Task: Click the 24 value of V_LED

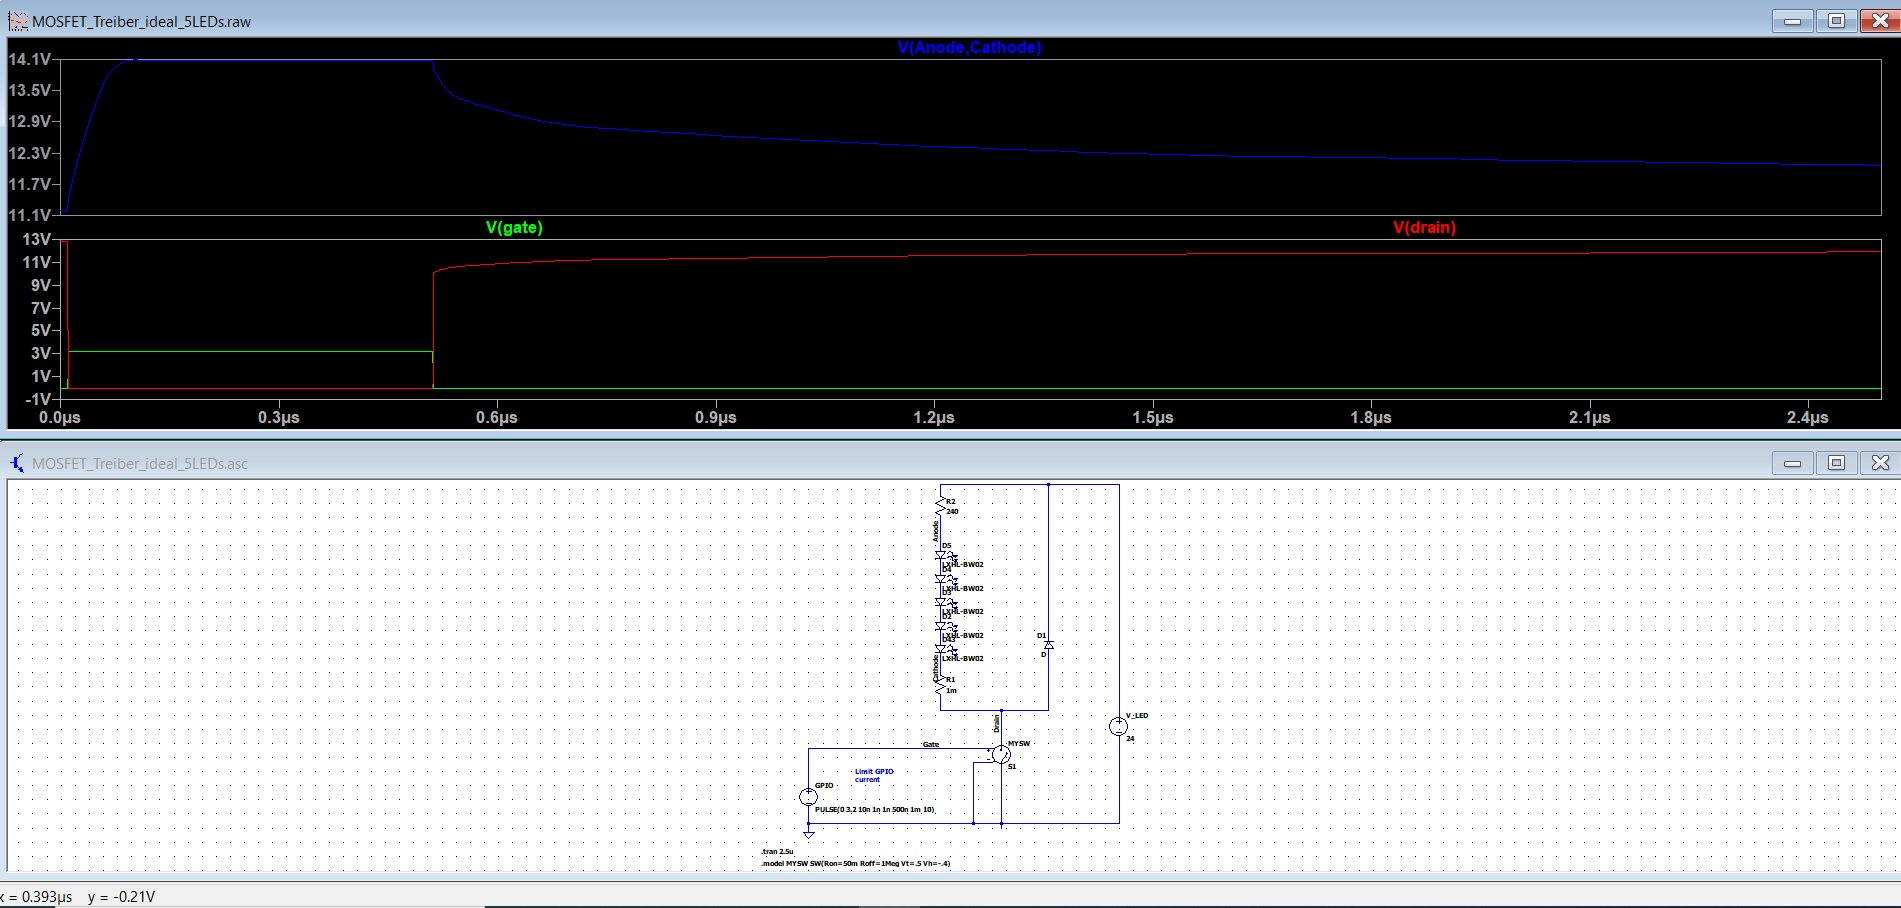Action: (1130, 738)
